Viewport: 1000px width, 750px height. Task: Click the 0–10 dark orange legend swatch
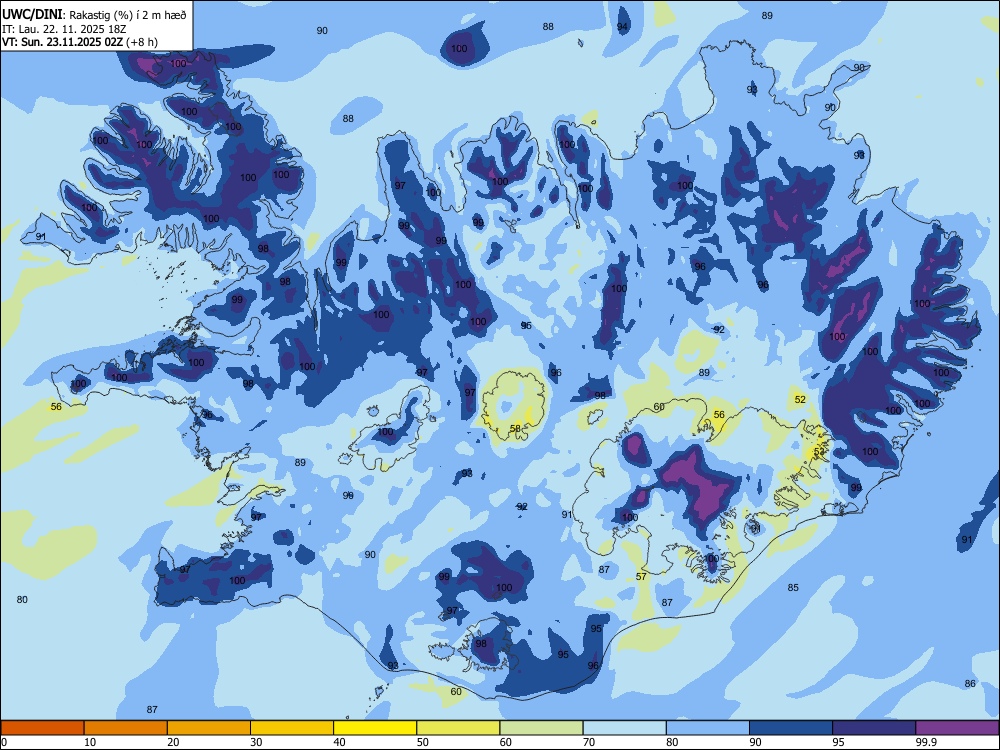[x=42, y=728]
